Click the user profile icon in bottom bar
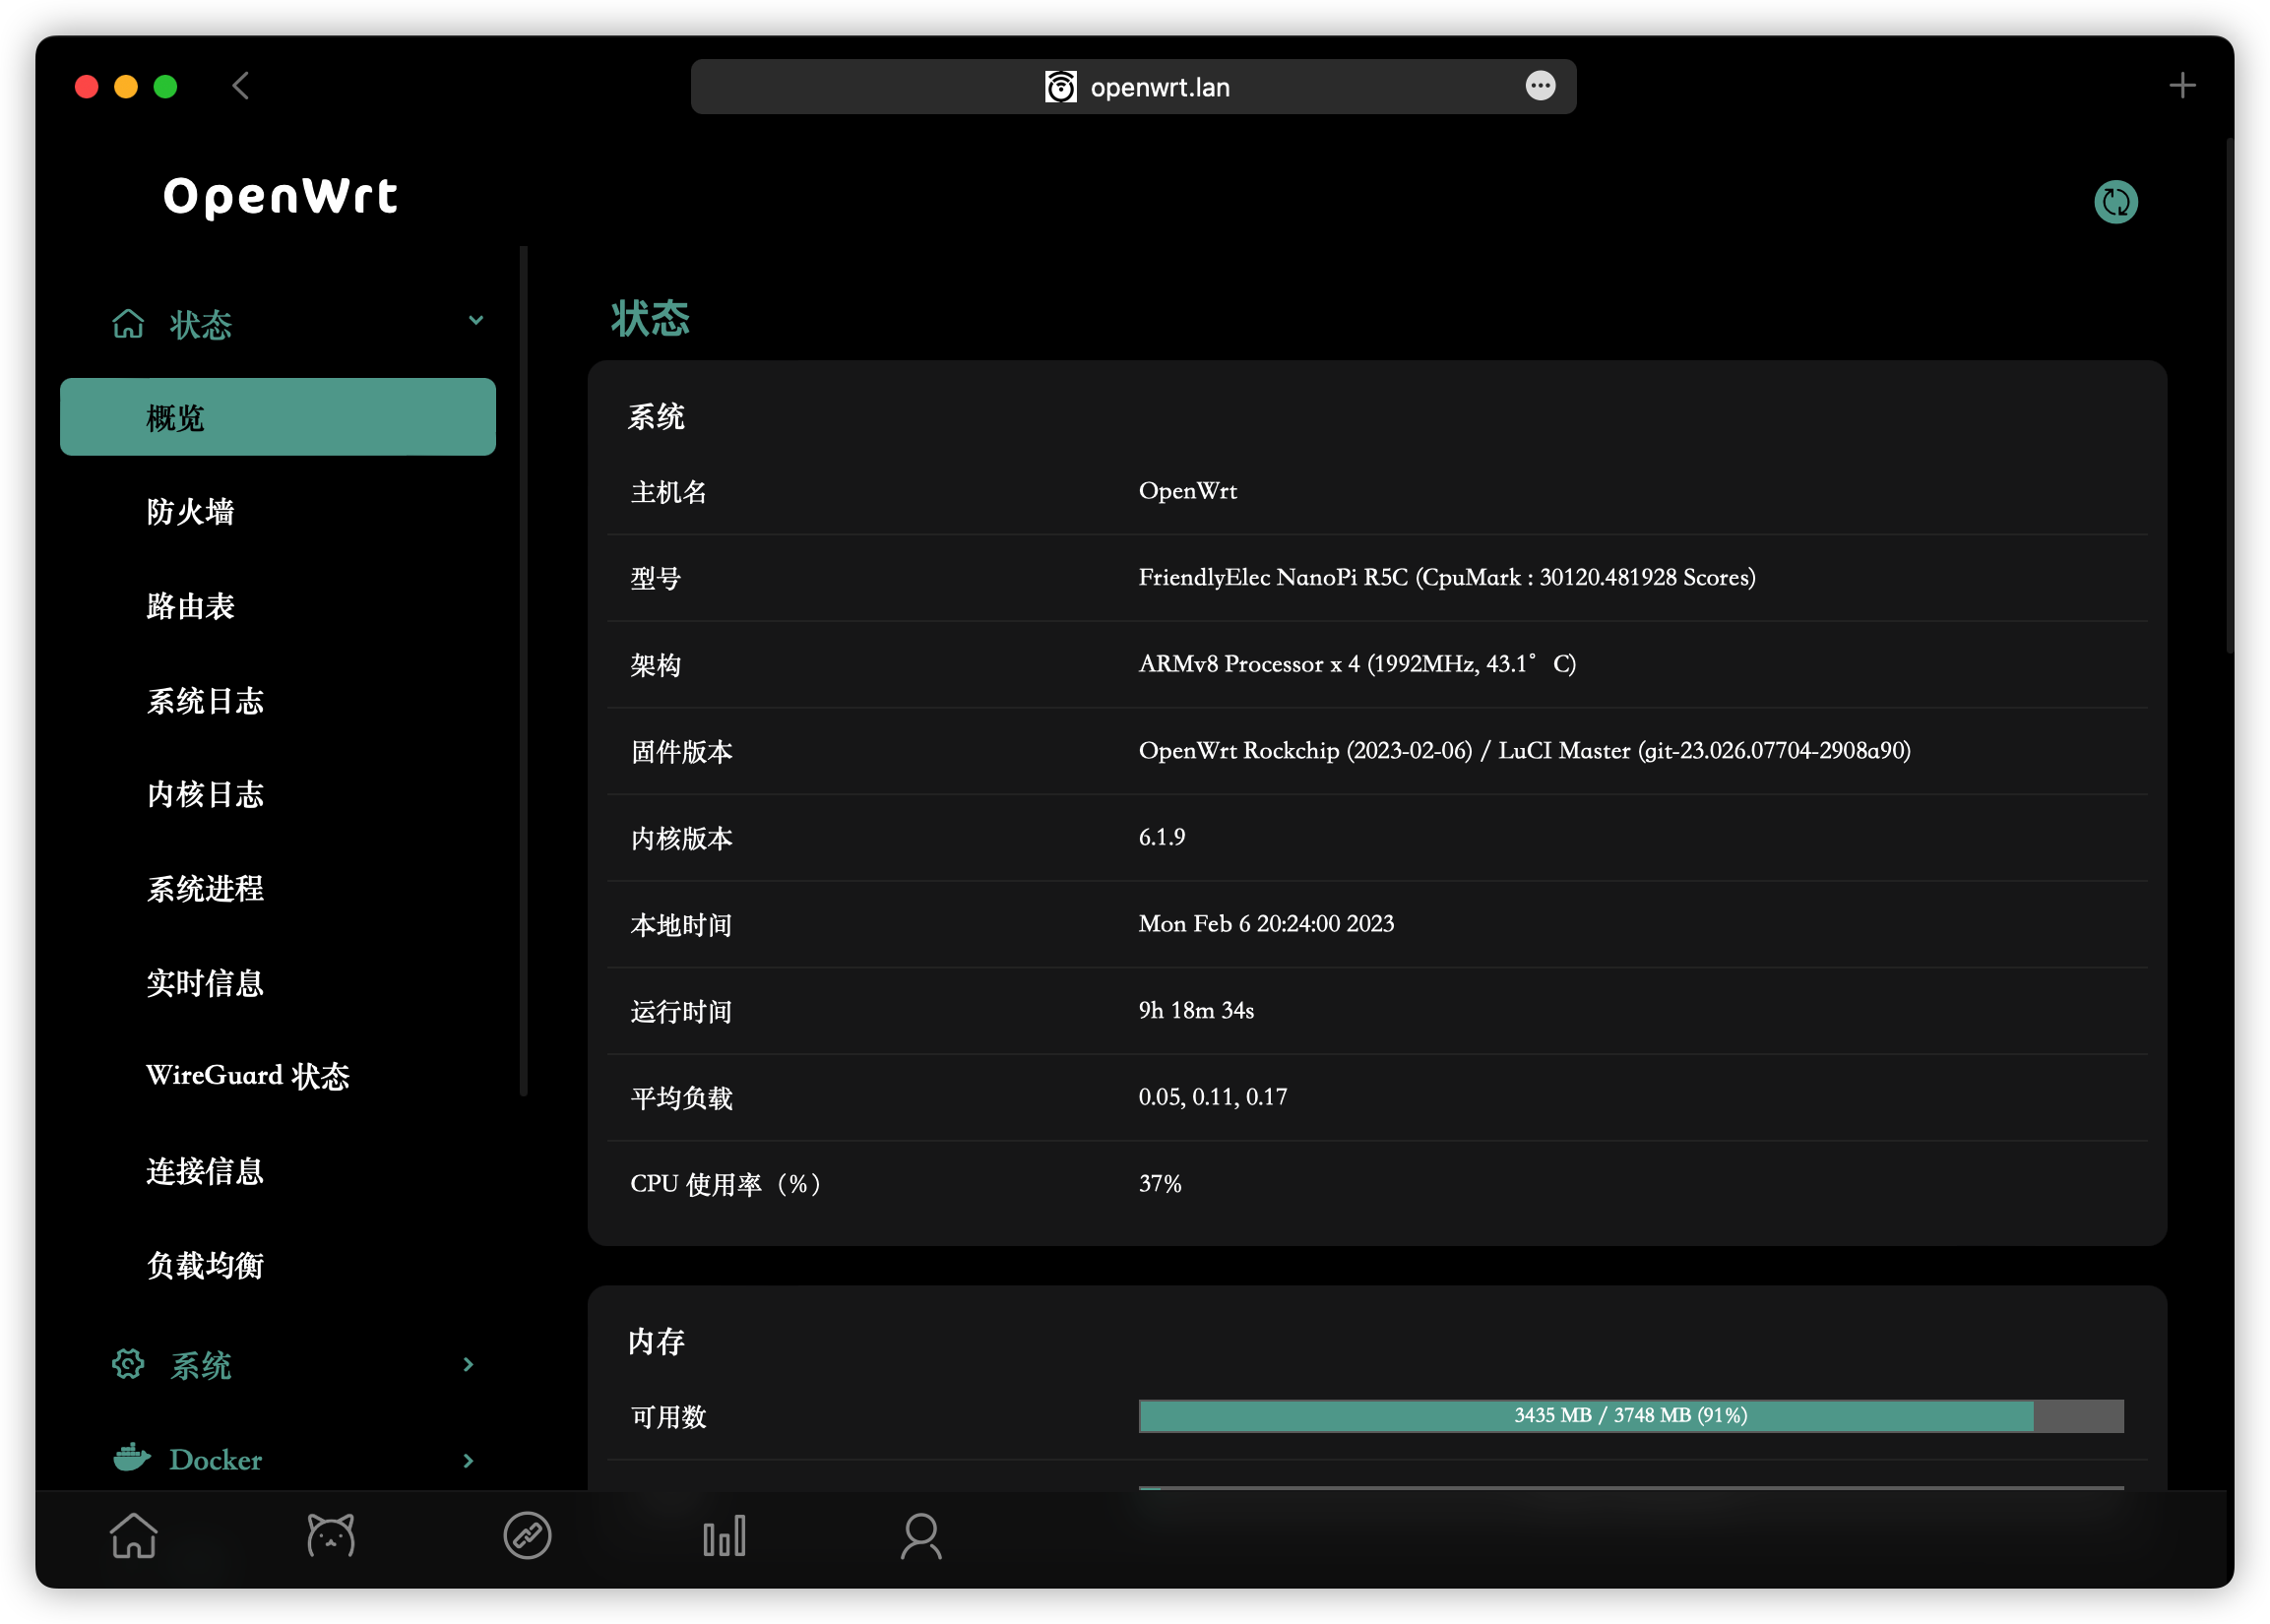Image resolution: width=2270 pixels, height=1624 pixels. [x=920, y=1535]
